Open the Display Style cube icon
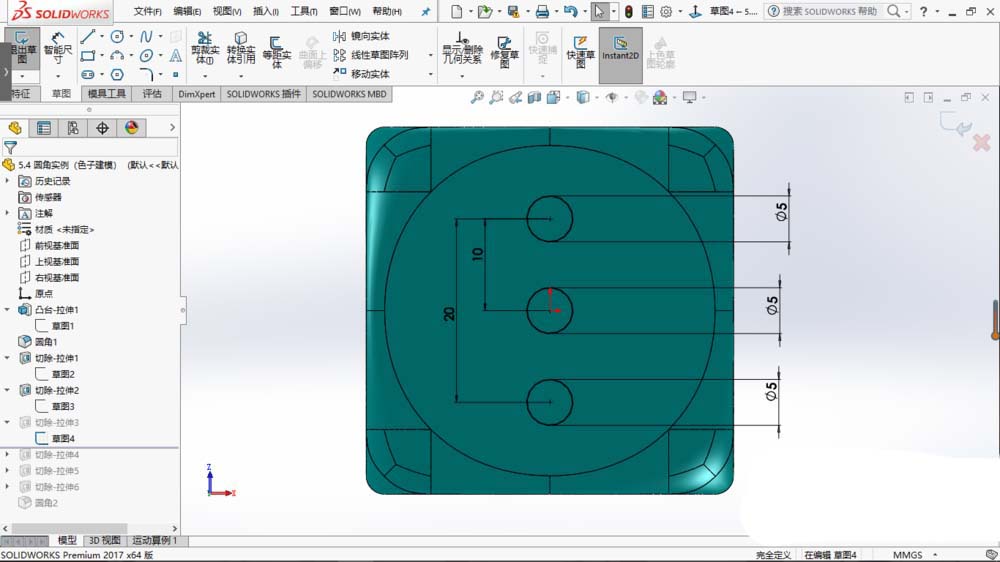 tap(583, 98)
